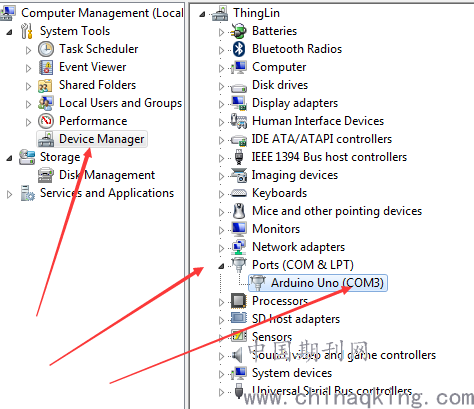Click the Imaging devices camera icon

239,175
